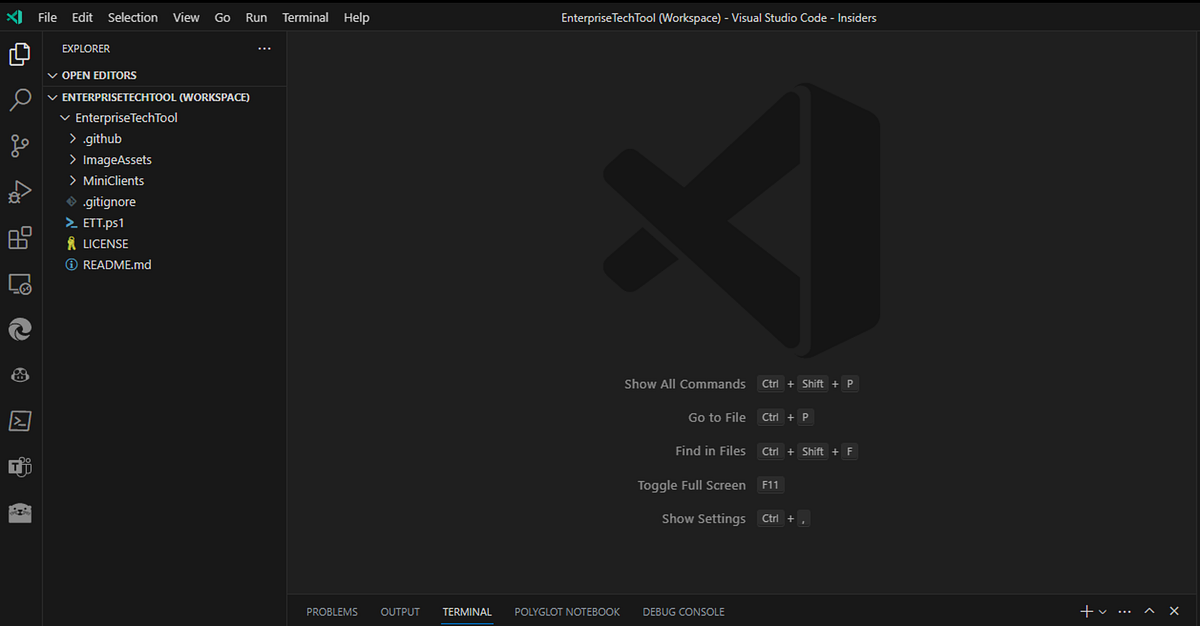Collapse the EnterpriseTechTool folder
Image resolution: width=1200 pixels, height=626 pixels.
point(64,117)
